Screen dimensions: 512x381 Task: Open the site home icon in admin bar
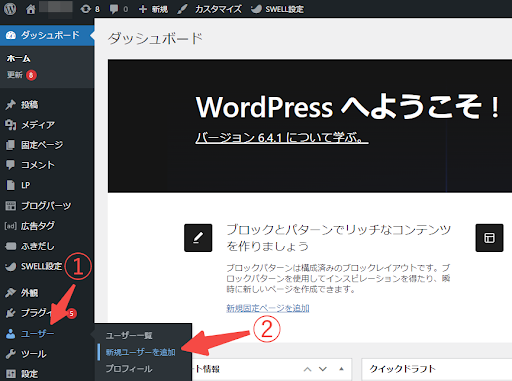coord(31,9)
